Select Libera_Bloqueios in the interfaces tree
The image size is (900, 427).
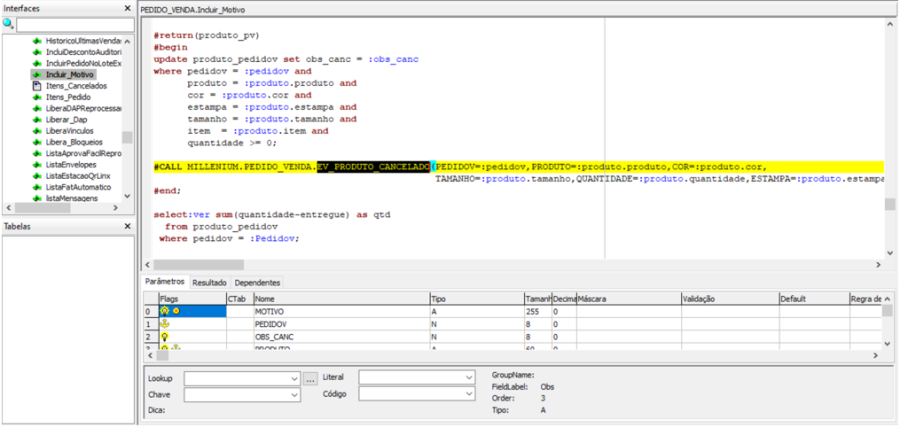[x=76, y=142]
